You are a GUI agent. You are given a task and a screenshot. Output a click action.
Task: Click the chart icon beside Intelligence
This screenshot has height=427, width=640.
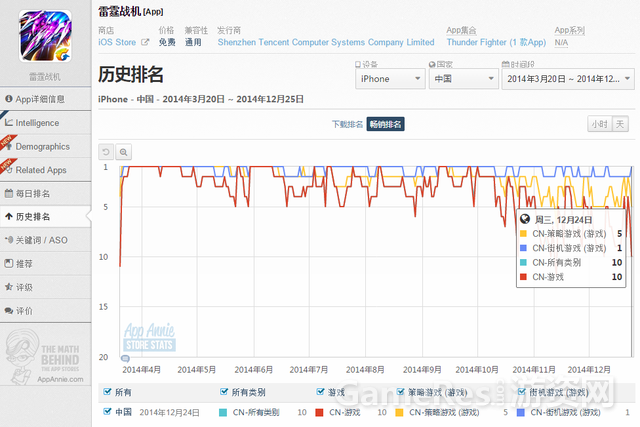[x=9, y=122]
